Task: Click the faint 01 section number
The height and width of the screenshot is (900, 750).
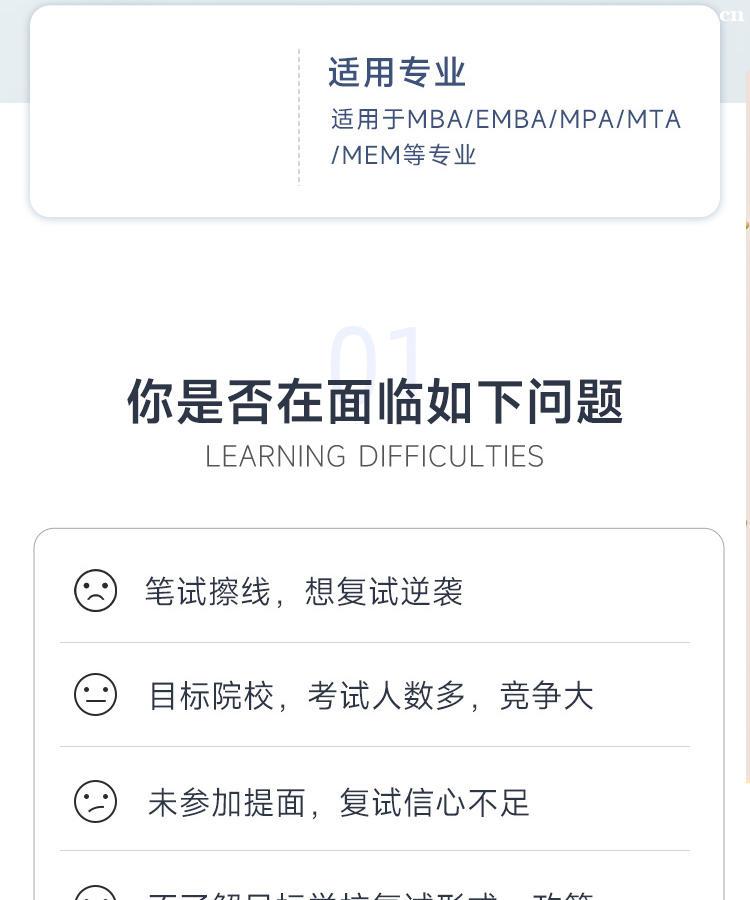Action: [x=377, y=352]
